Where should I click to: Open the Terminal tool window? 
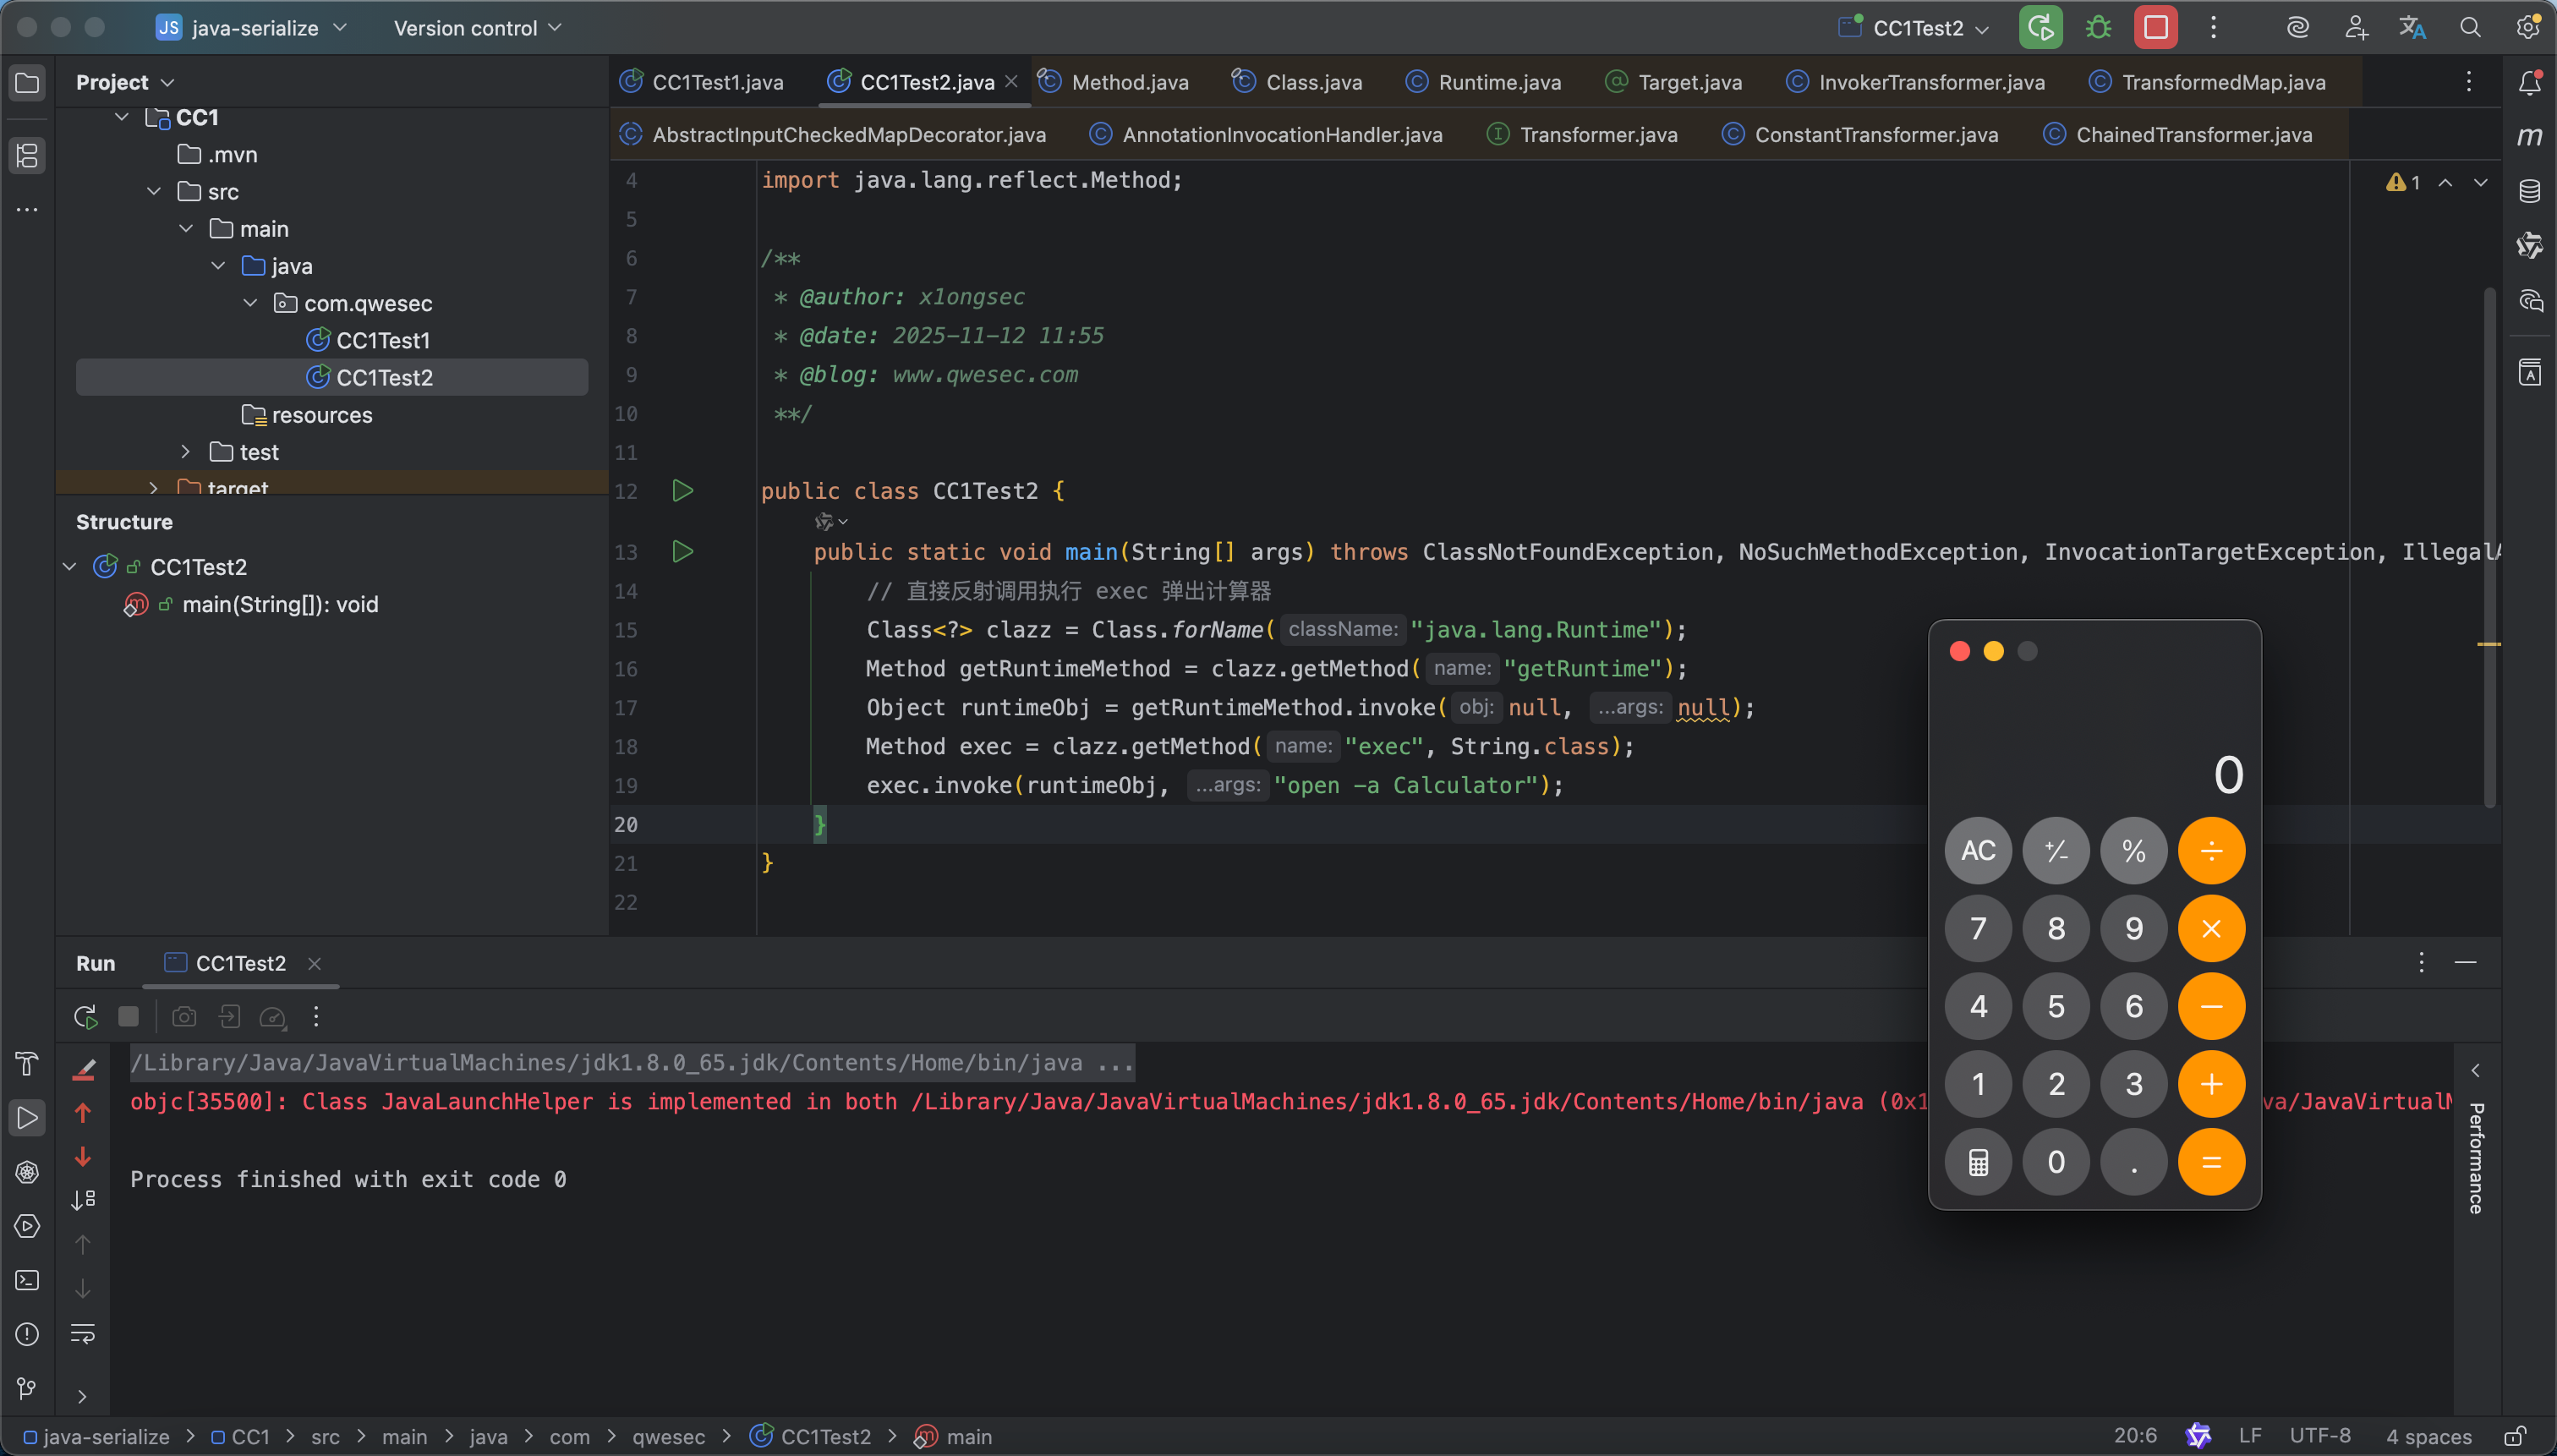[27, 1280]
